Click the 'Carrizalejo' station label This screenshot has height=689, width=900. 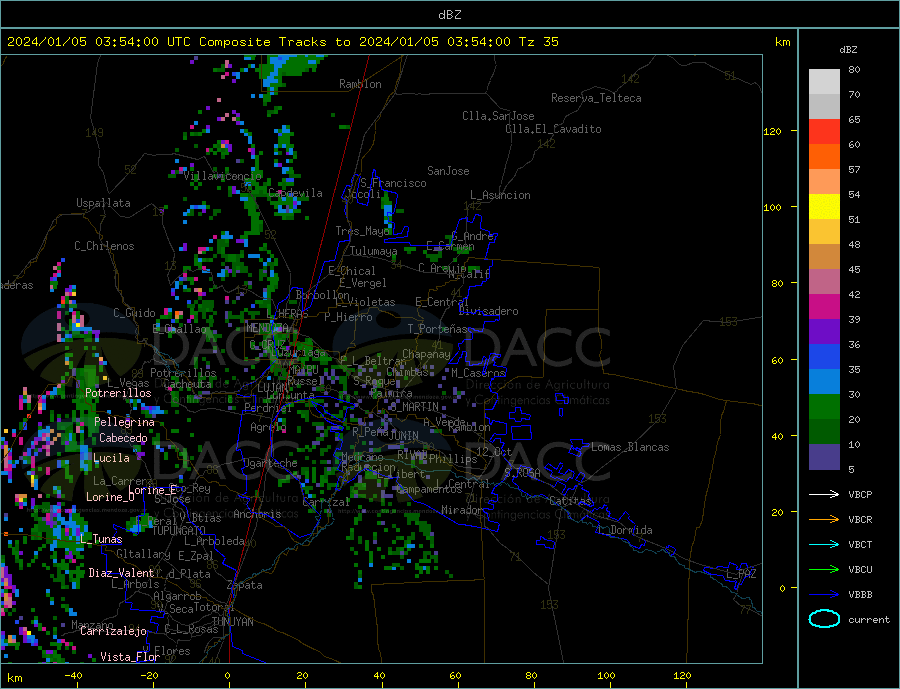coord(113,632)
